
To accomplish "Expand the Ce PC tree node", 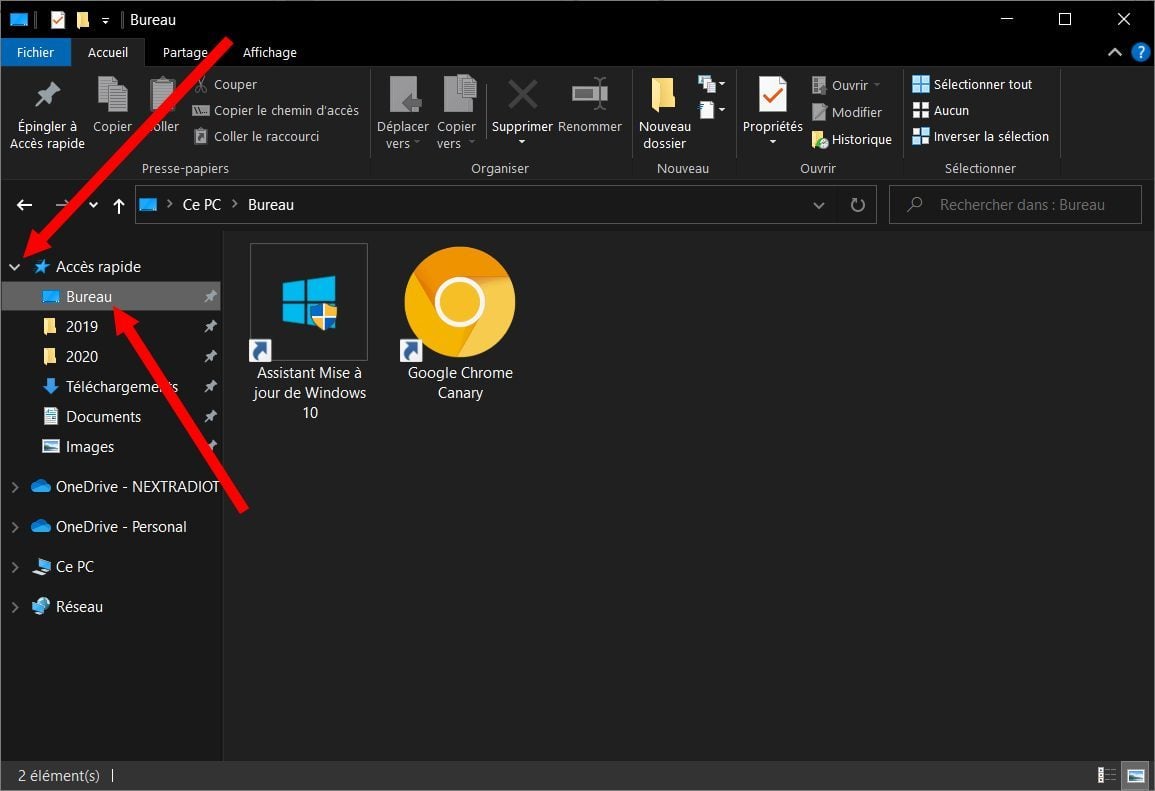I will (x=15, y=567).
